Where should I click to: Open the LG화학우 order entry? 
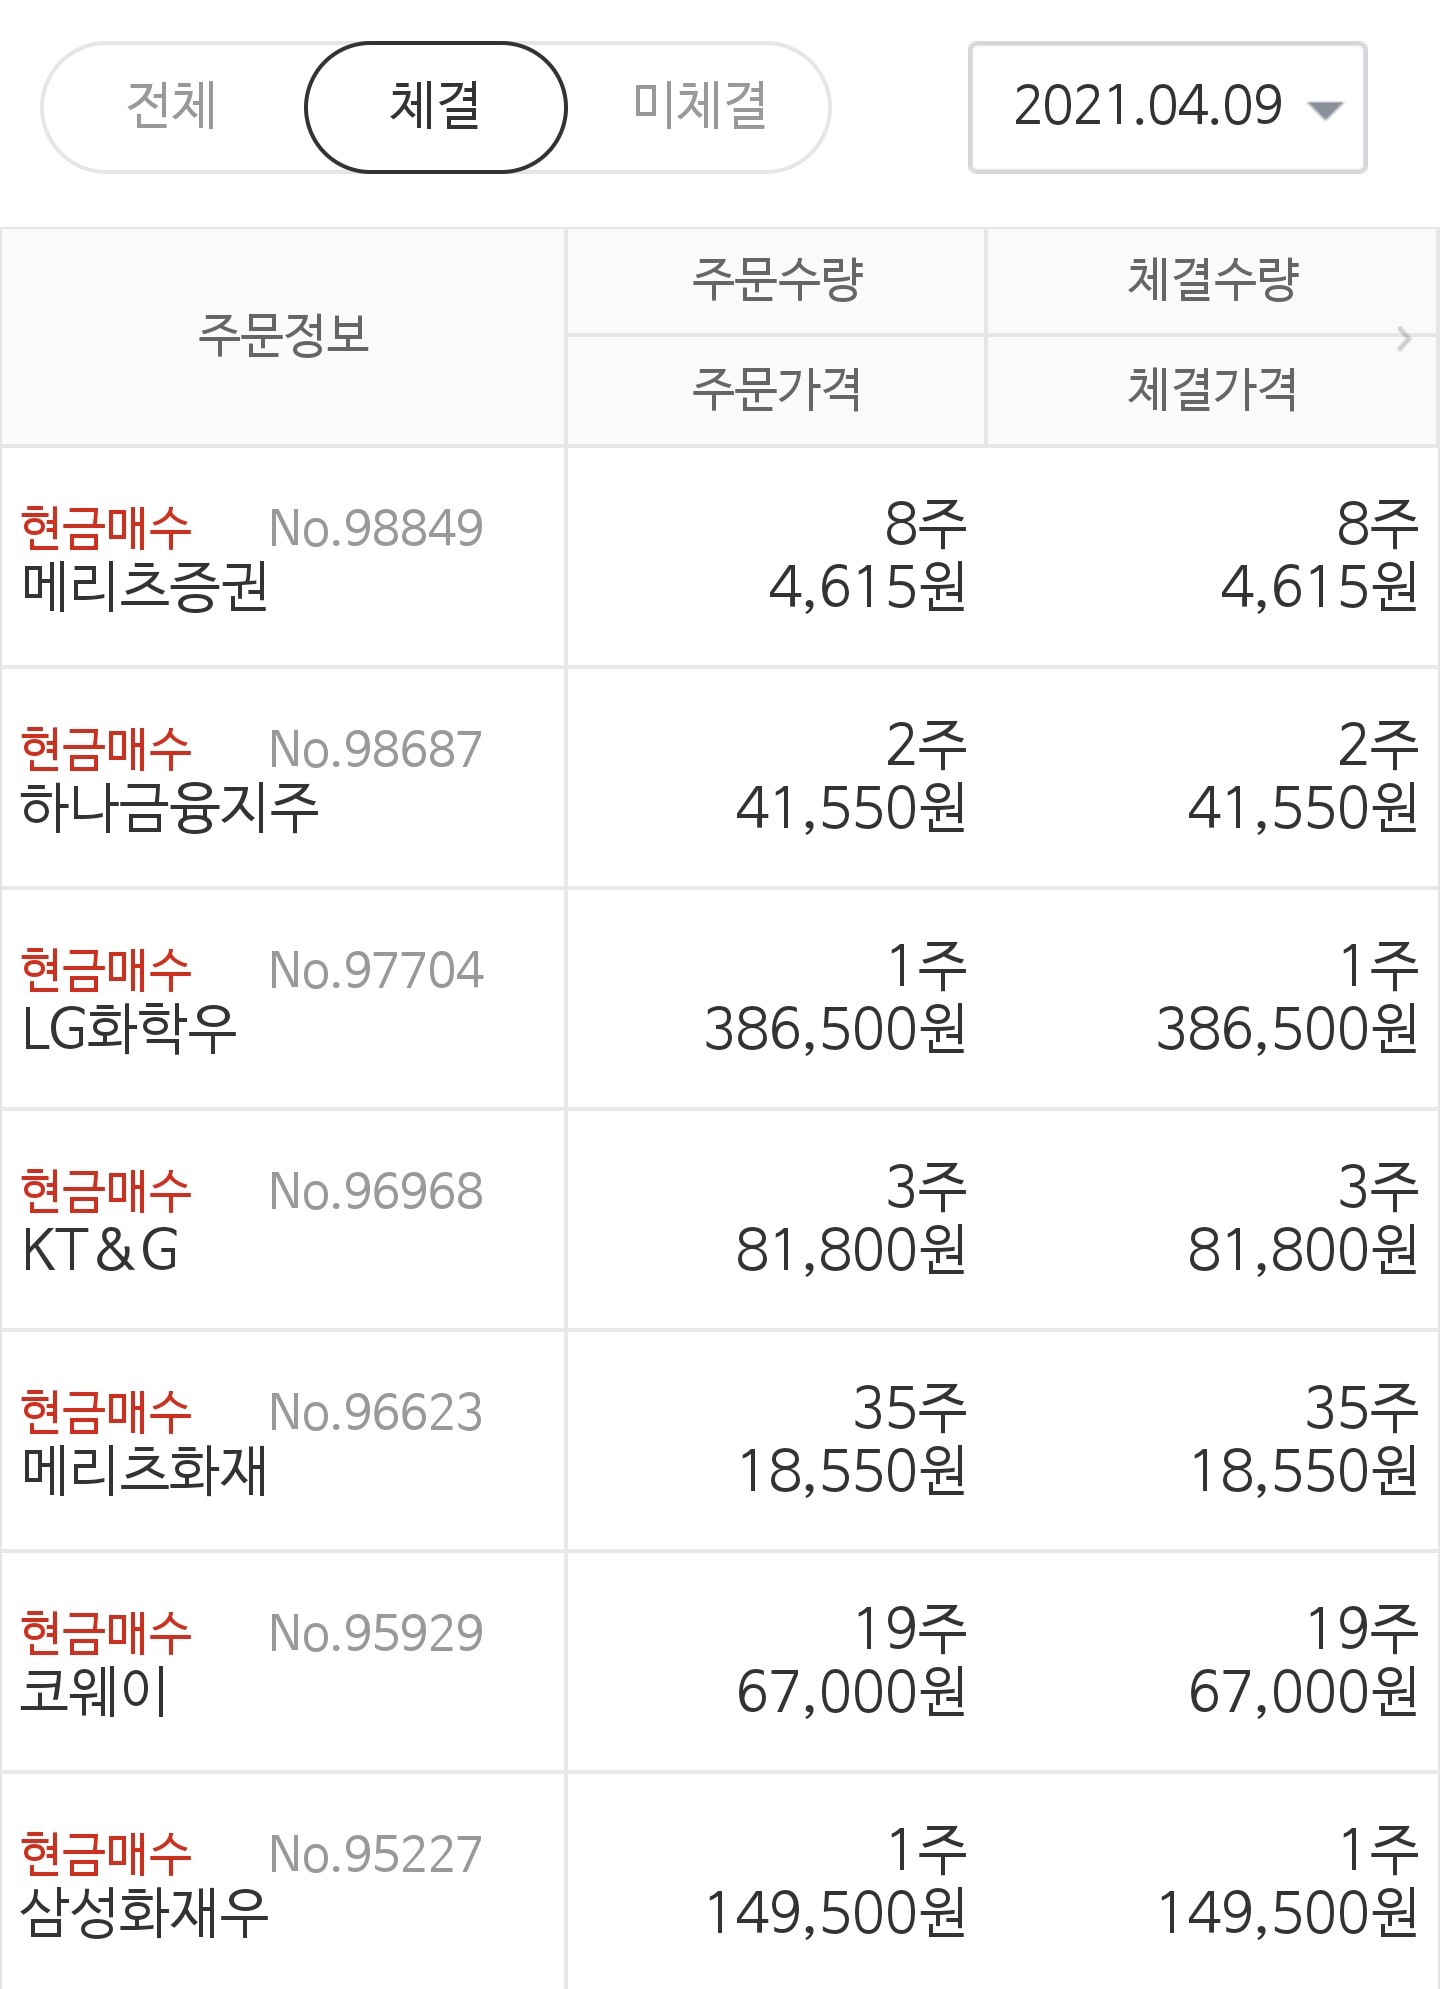(720, 999)
